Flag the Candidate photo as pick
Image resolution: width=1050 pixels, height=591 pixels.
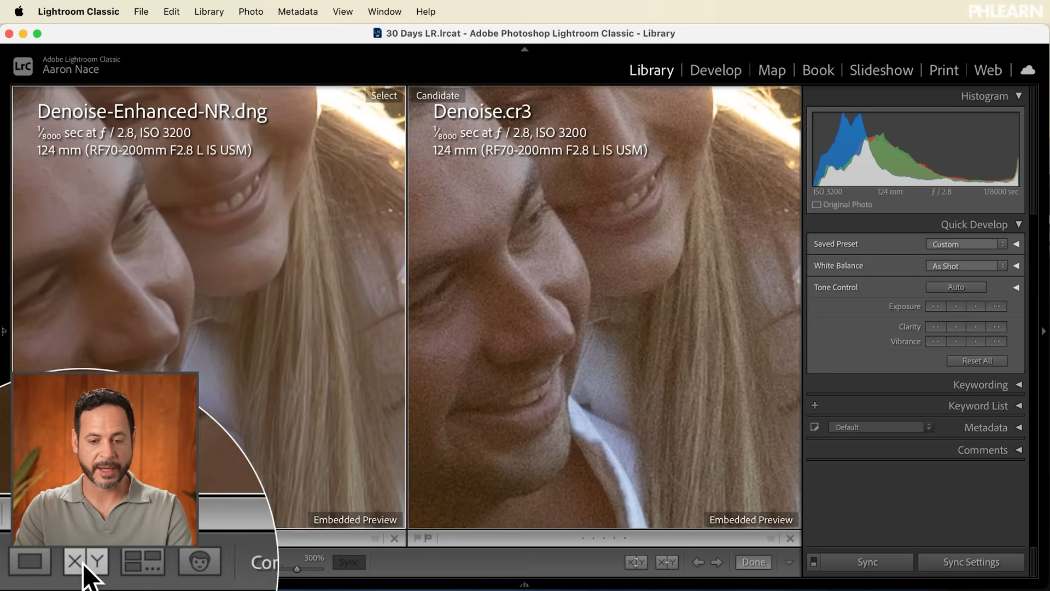(x=417, y=537)
